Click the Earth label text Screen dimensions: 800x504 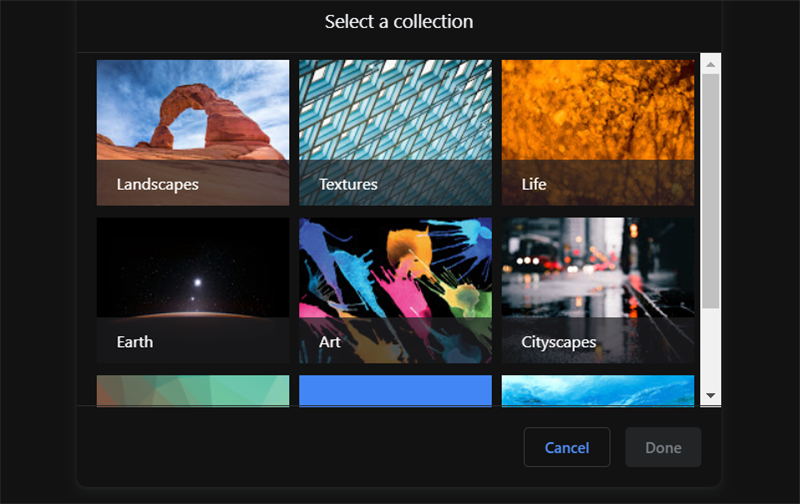coord(135,342)
